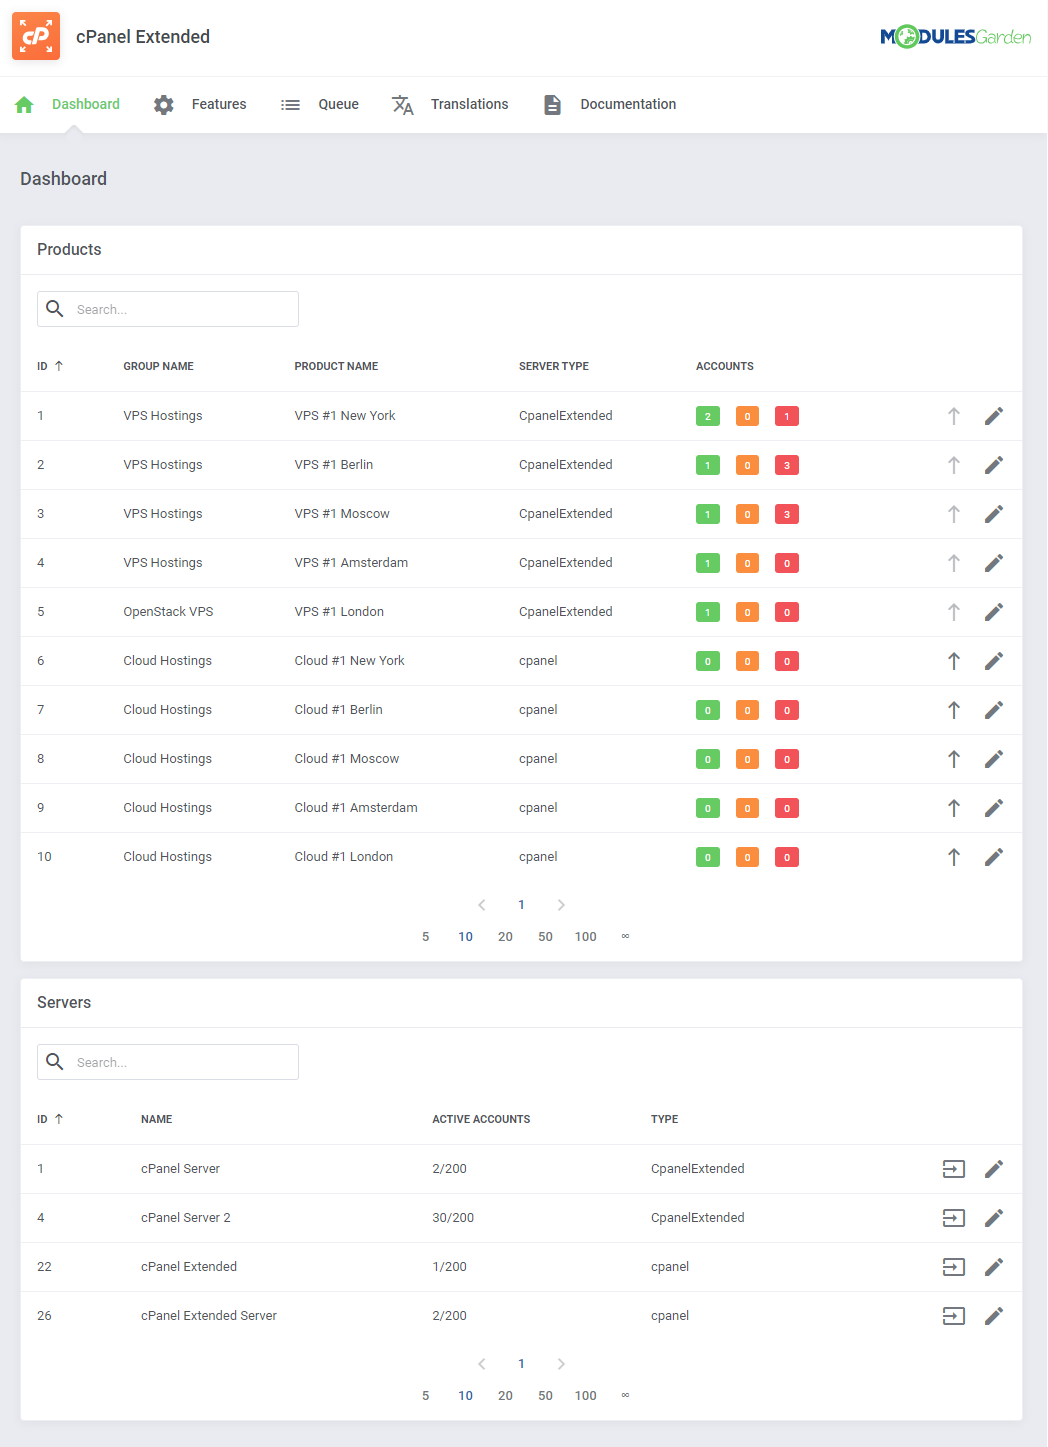Open the Documentation tab
Image resolution: width=1048 pixels, height=1447 pixels.
click(609, 104)
